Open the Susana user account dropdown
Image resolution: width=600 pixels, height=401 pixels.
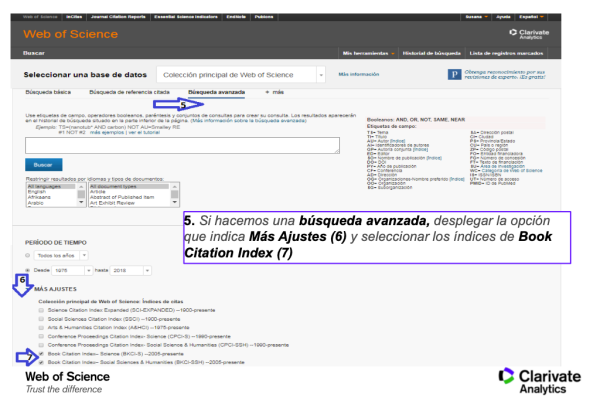pyautogui.click(x=476, y=17)
